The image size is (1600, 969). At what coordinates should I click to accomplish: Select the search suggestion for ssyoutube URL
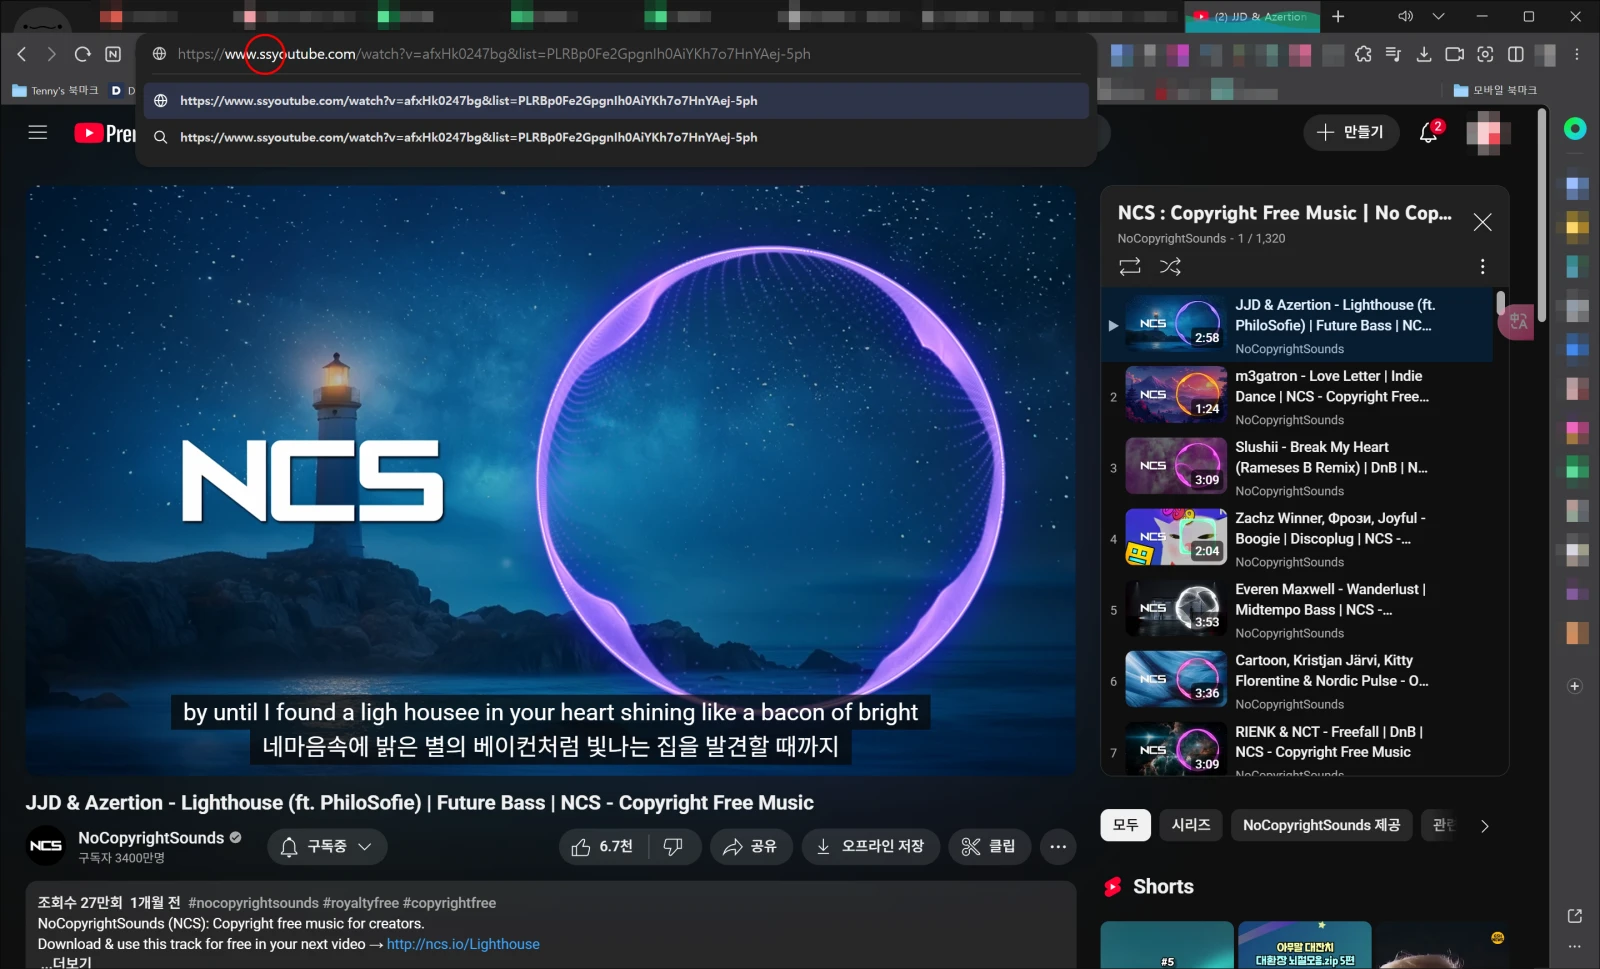point(617,138)
